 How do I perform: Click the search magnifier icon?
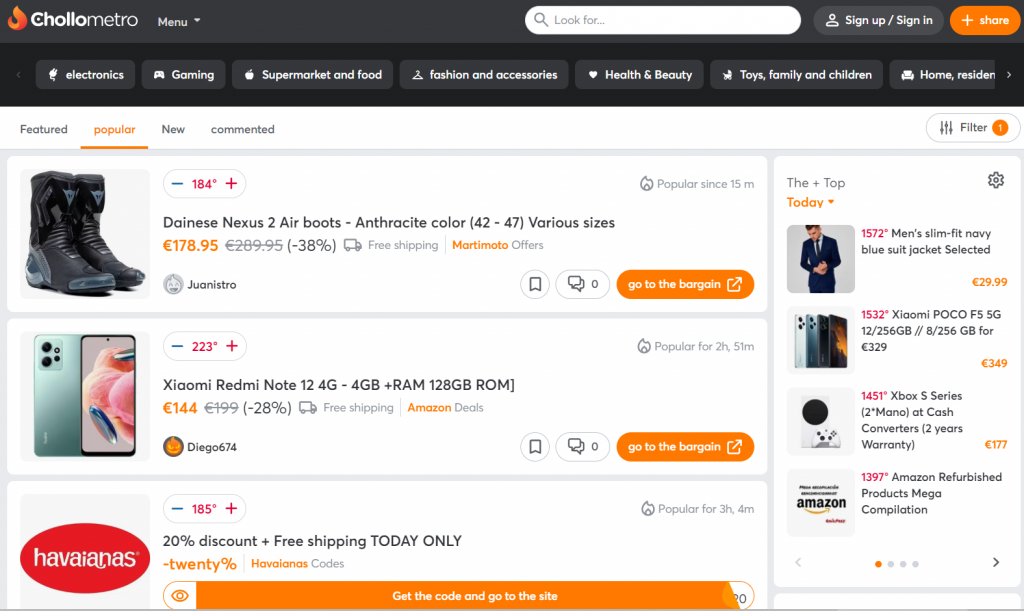(x=541, y=20)
